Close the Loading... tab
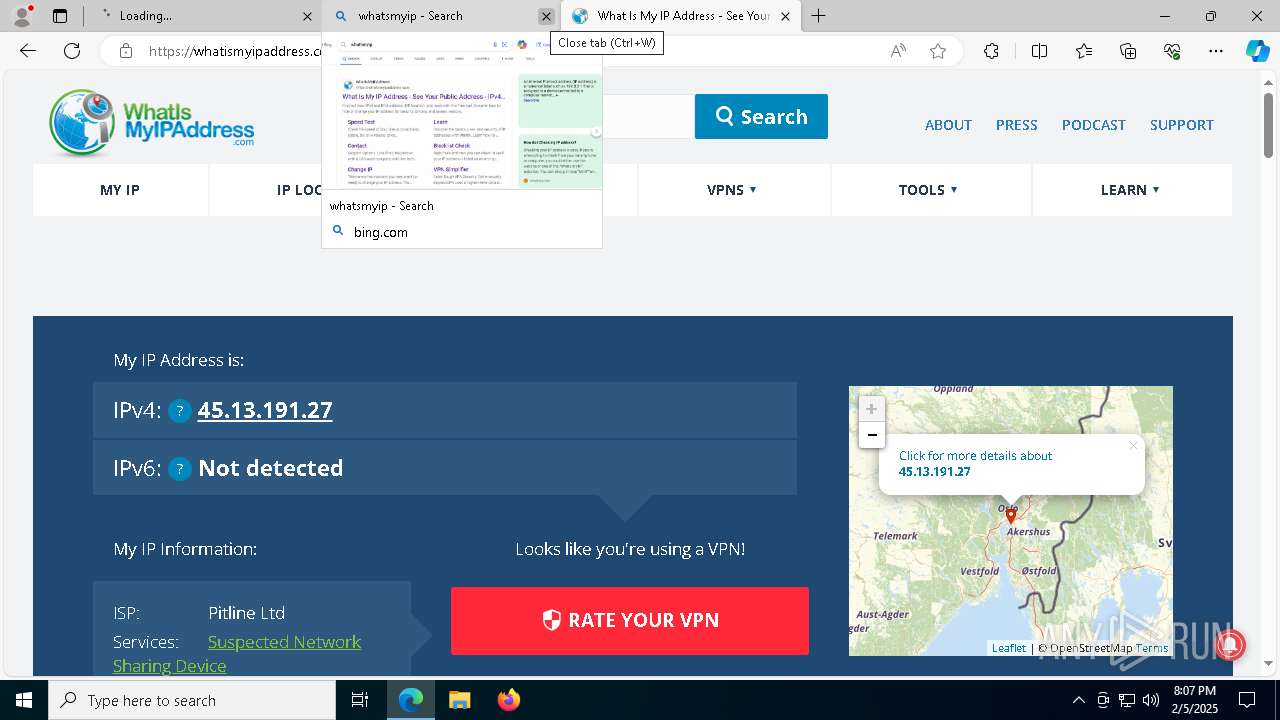This screenshot has height=720, width=1280. (x=307, y=16)
